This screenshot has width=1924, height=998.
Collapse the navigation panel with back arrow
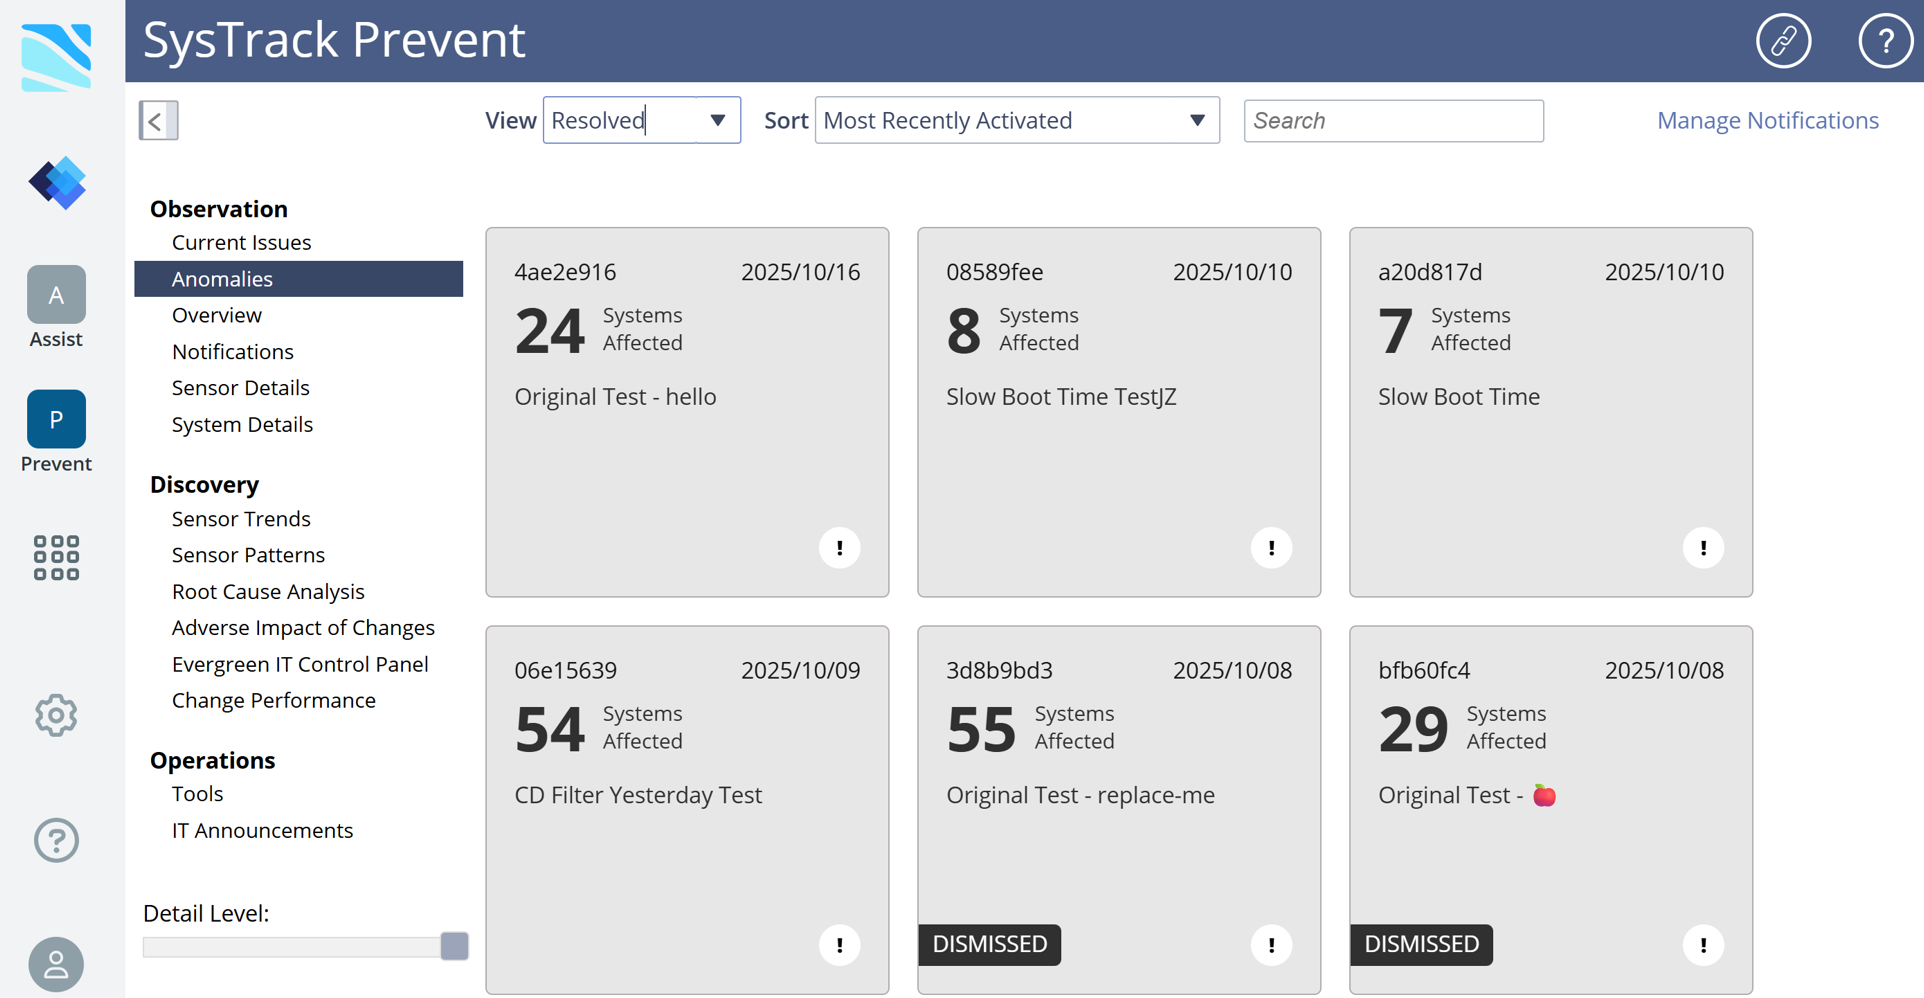pos(158,121)
